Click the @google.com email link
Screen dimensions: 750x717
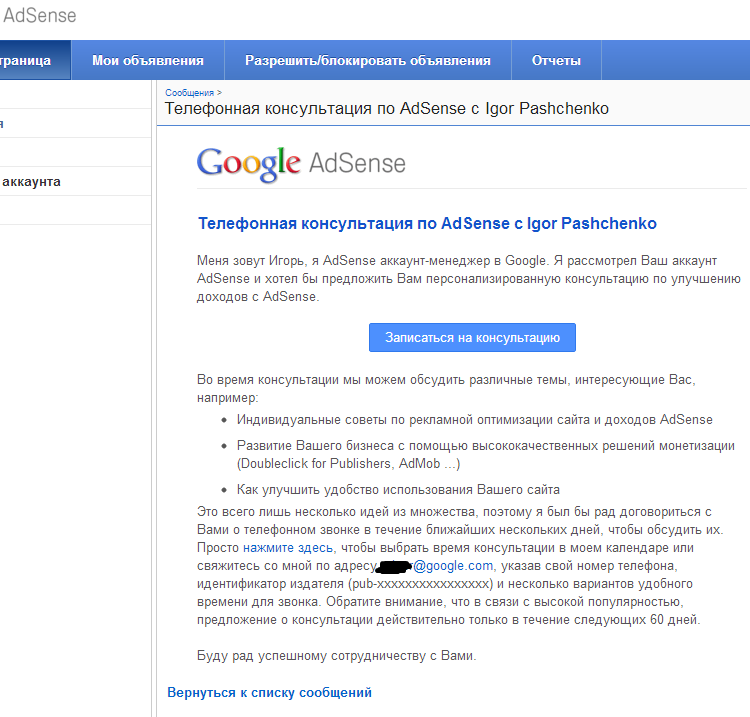(452, 566)
